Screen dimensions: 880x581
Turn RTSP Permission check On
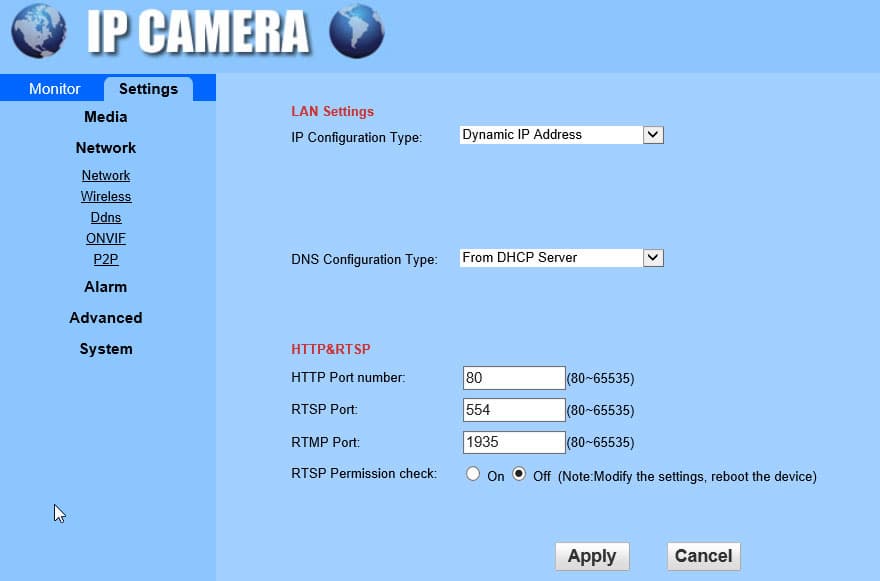(473, 474)
